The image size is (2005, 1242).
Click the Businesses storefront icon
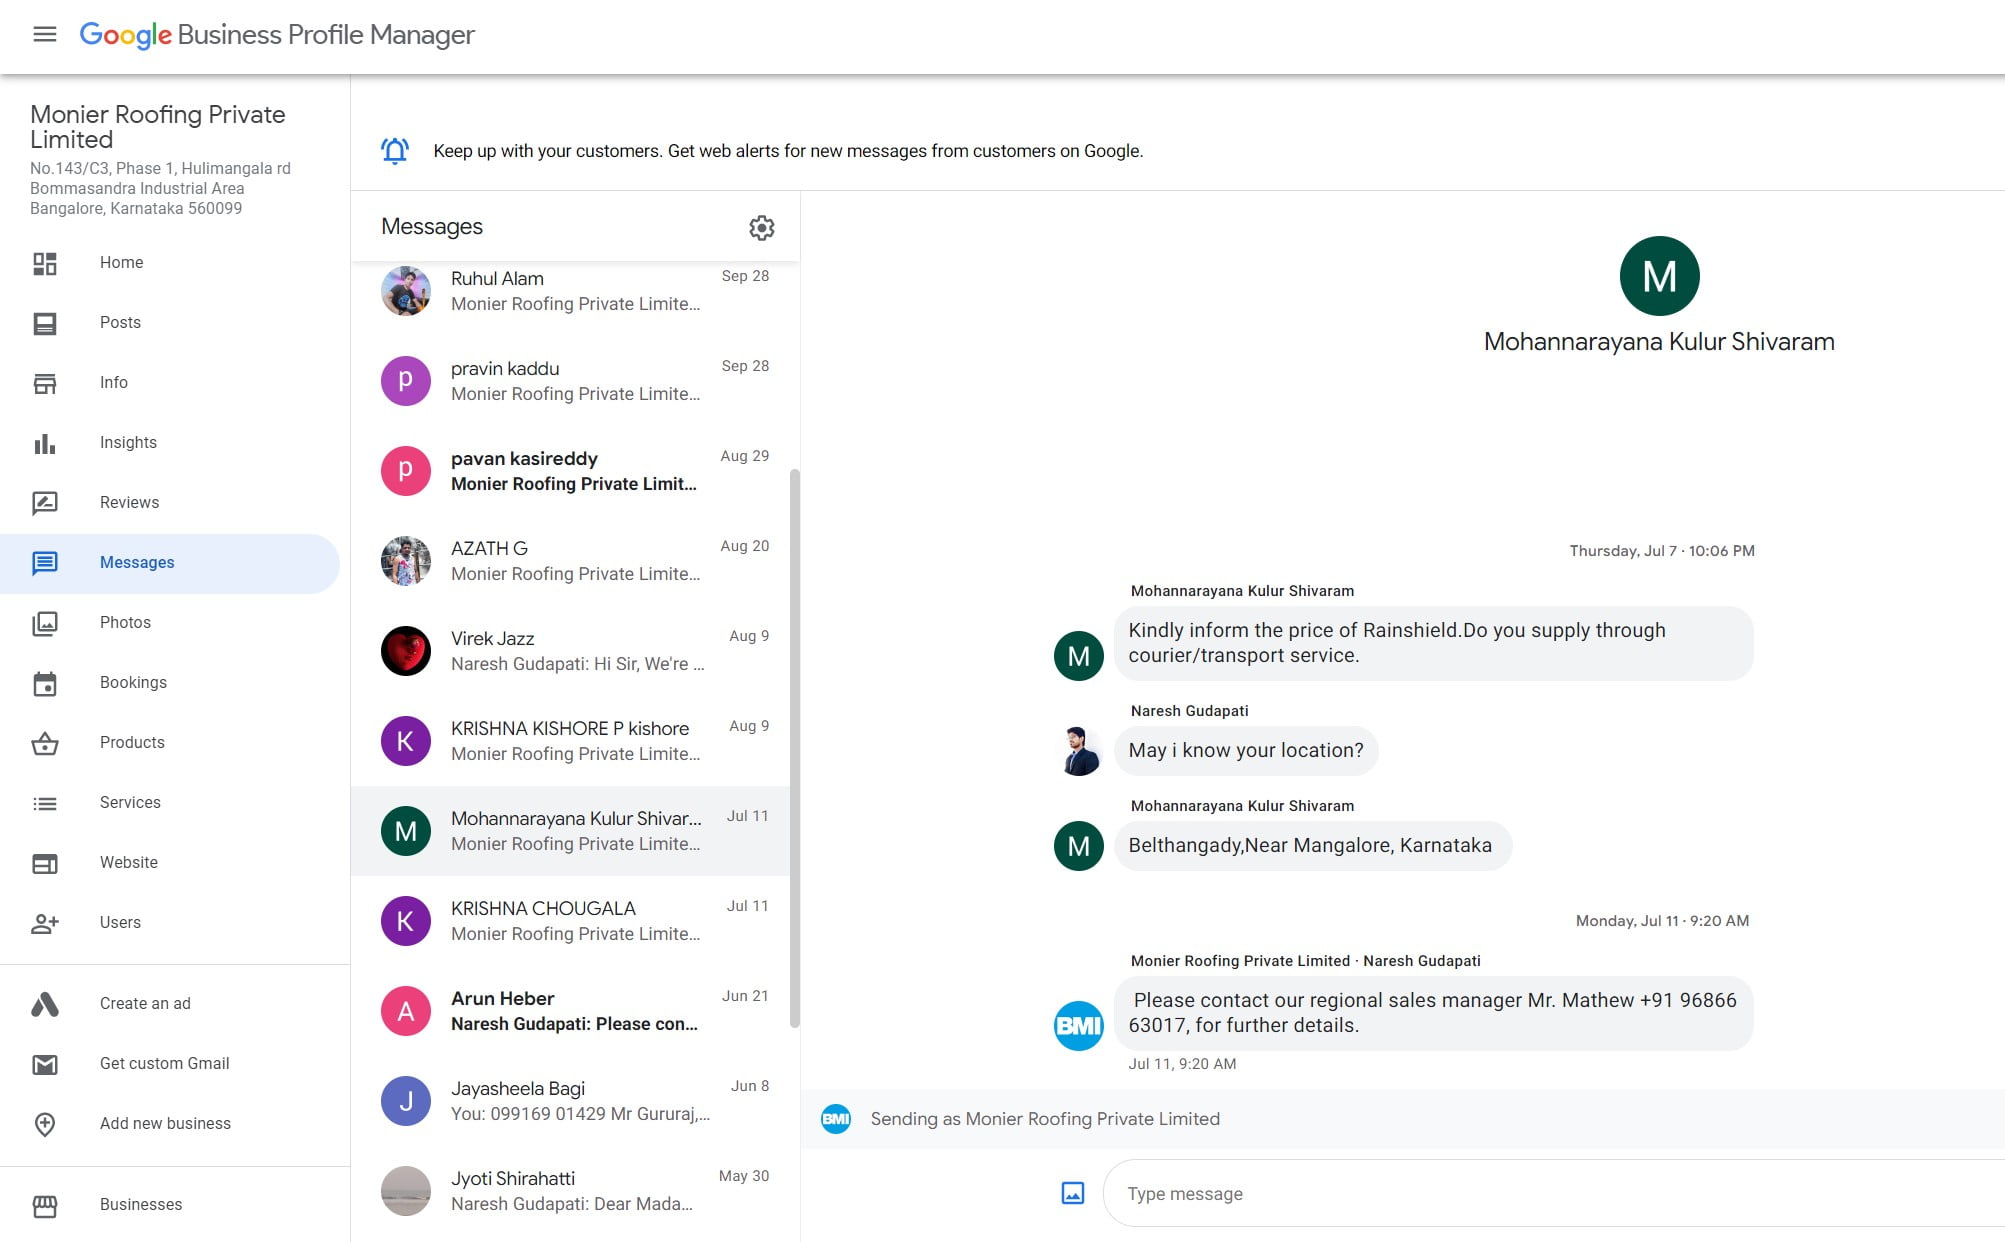click(x=45, y=1205)
